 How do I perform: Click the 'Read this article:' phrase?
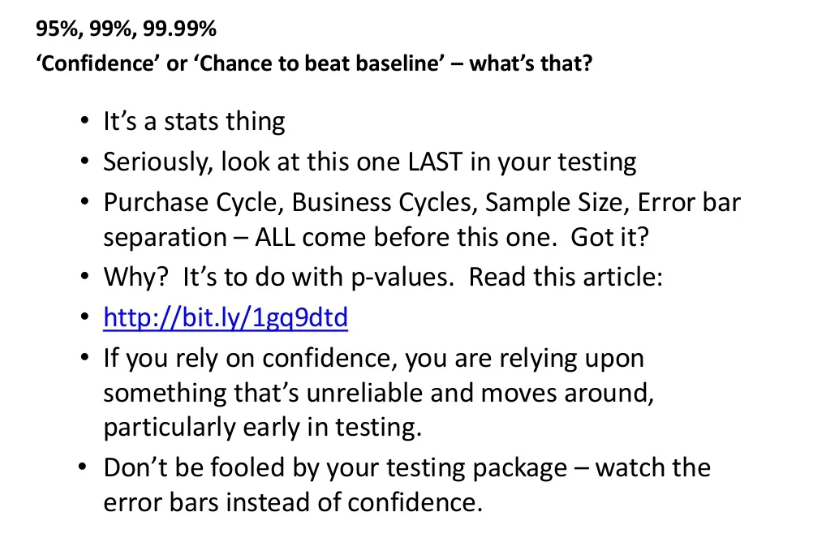tap(565, 277)
